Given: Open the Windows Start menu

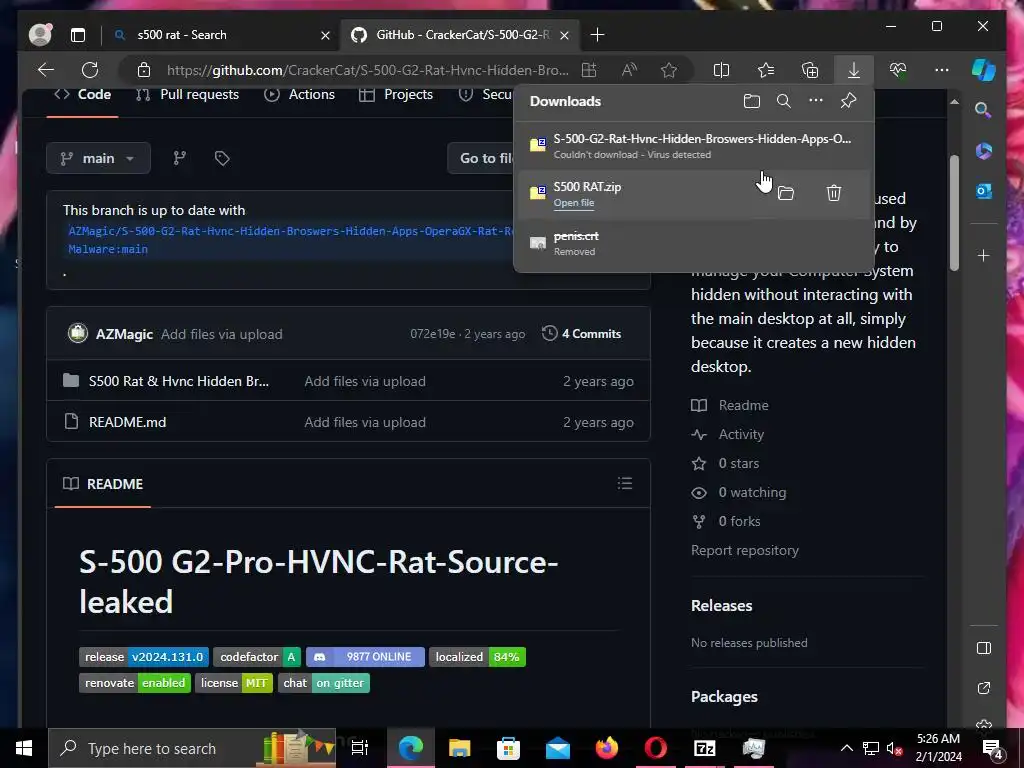Looking at the screenshot, I should coord(24,748).
